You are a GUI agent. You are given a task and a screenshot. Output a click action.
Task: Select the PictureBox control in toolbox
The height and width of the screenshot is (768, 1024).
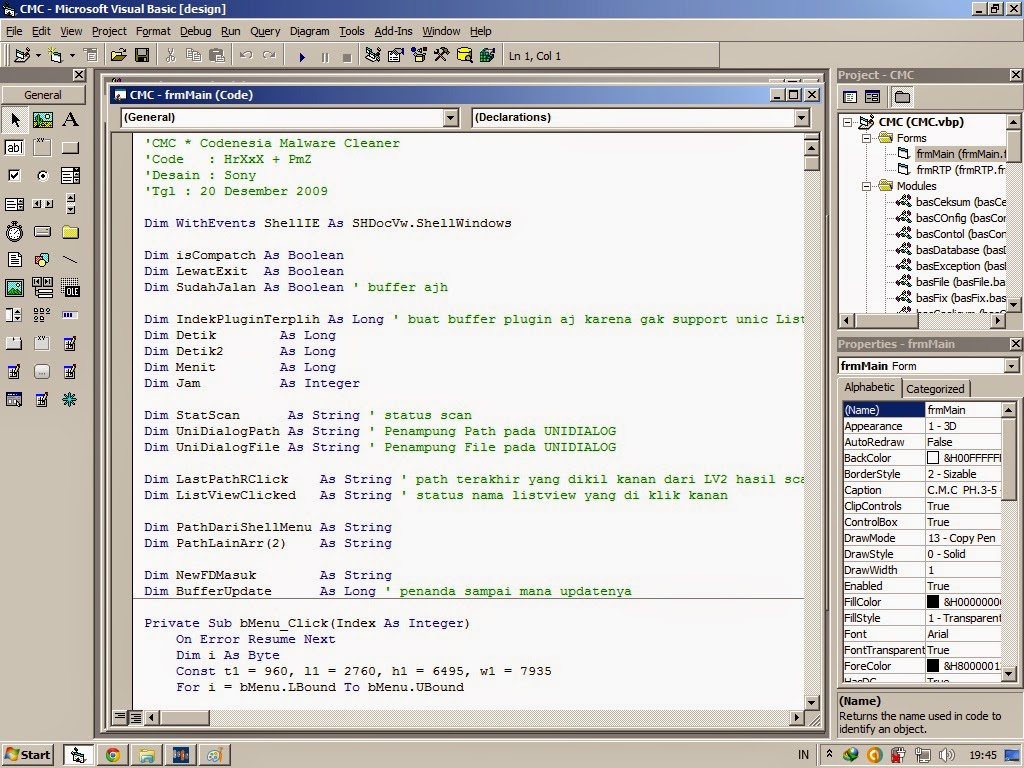click(42, 120)
